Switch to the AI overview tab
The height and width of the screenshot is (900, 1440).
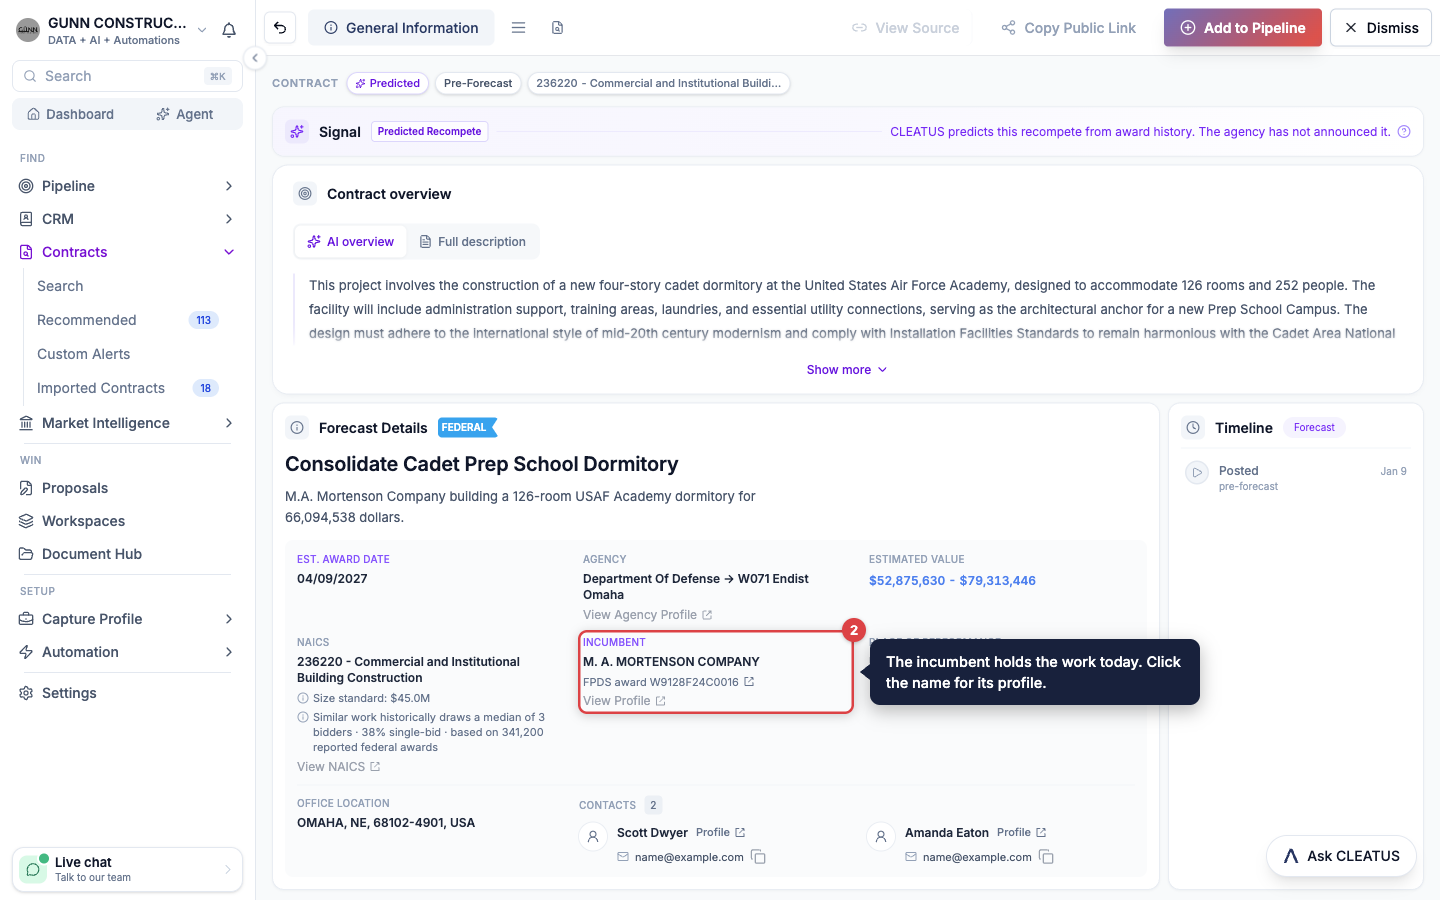click(351, 242)
